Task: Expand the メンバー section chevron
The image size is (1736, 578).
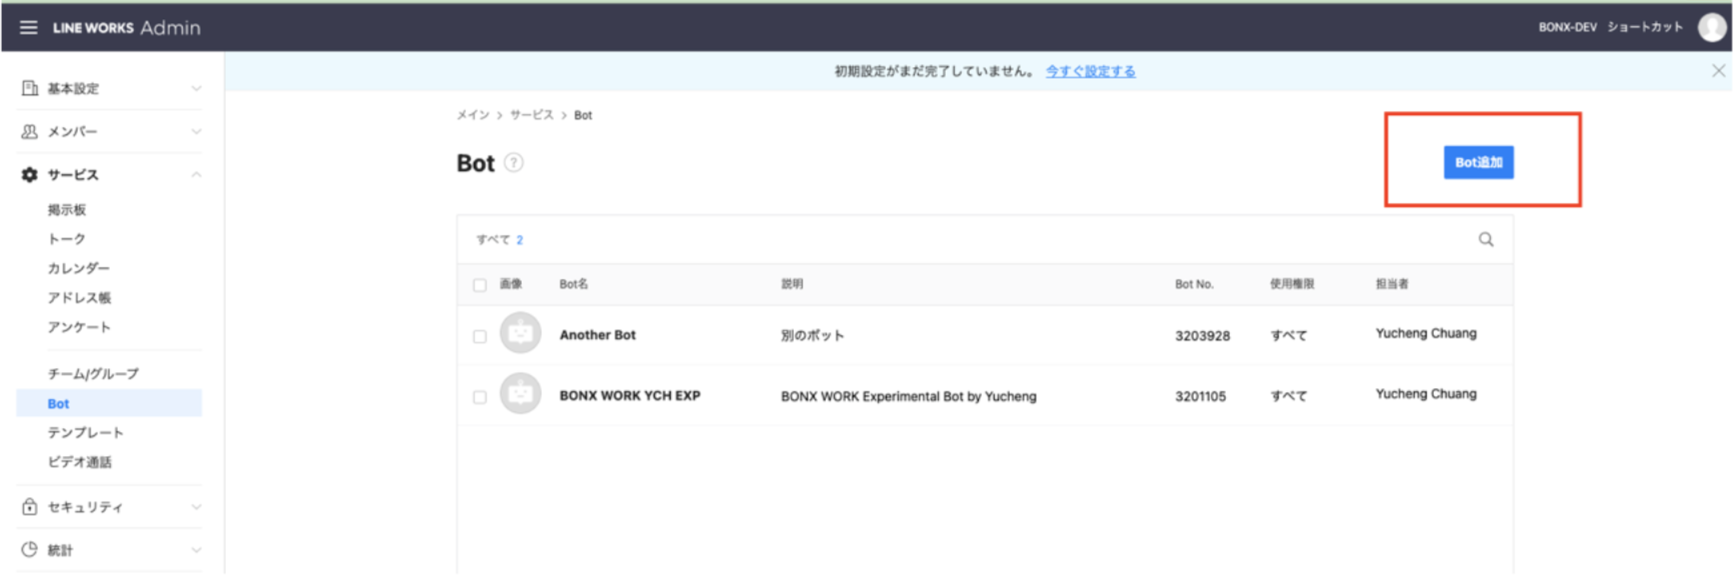Action: (196, 131)
